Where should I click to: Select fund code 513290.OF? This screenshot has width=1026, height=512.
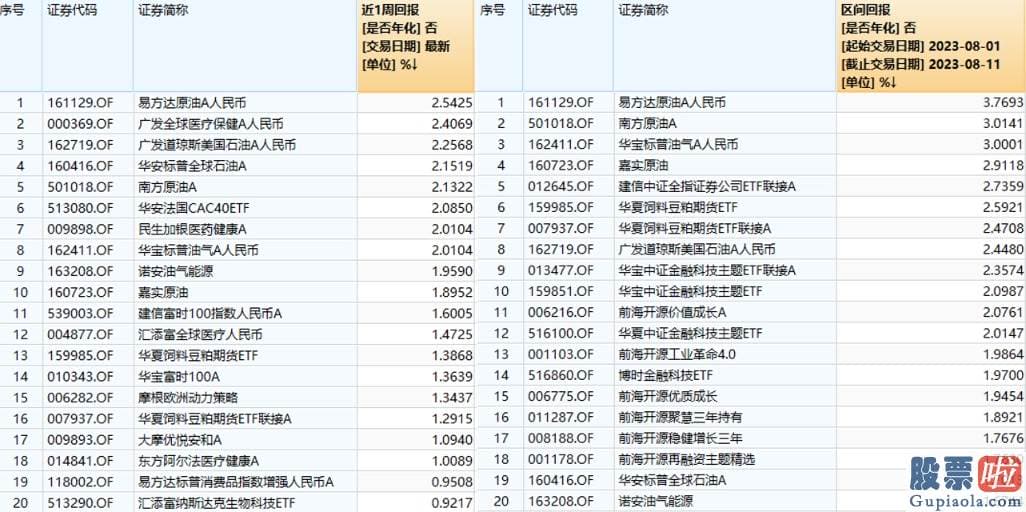(x=80, y=503)
